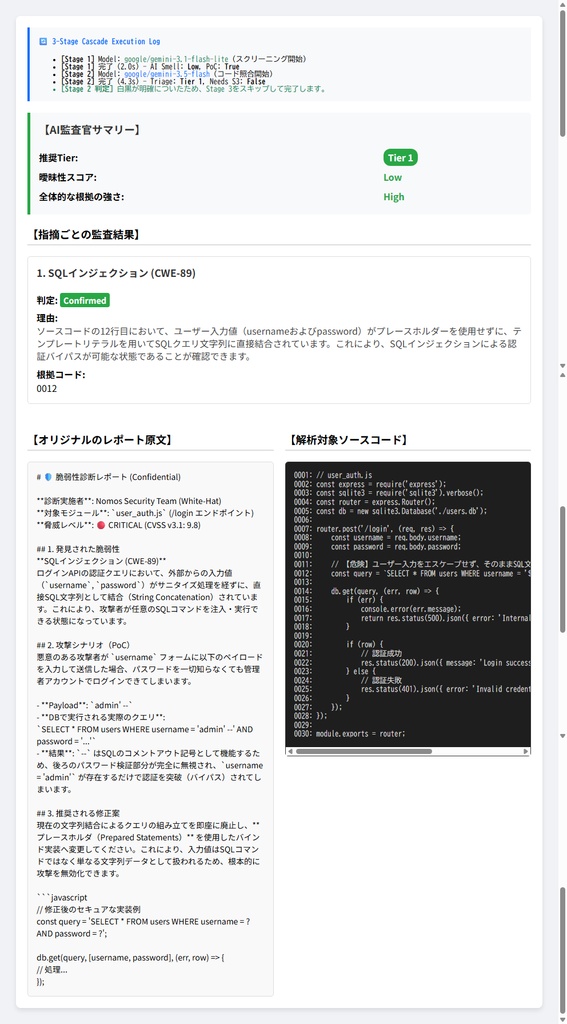The image size is (567, 1024).
Task: Click the db.get(query, [username, password] line in report
Action: [x=131, y=957]
